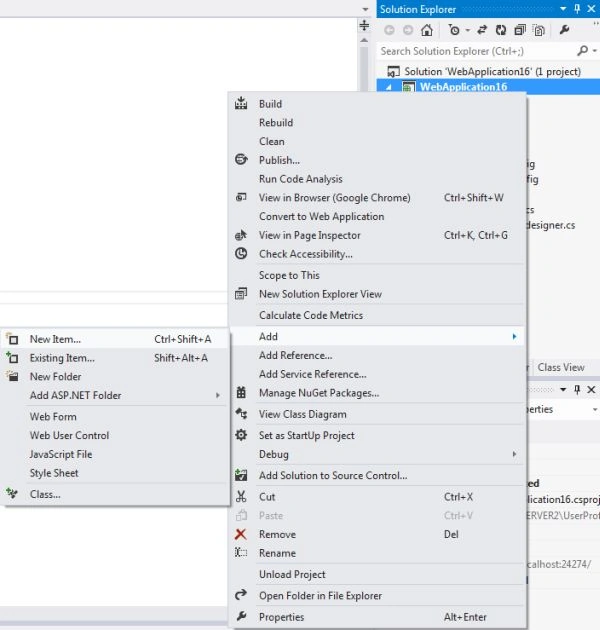Choose Web User Control

[x=116, y=436]
